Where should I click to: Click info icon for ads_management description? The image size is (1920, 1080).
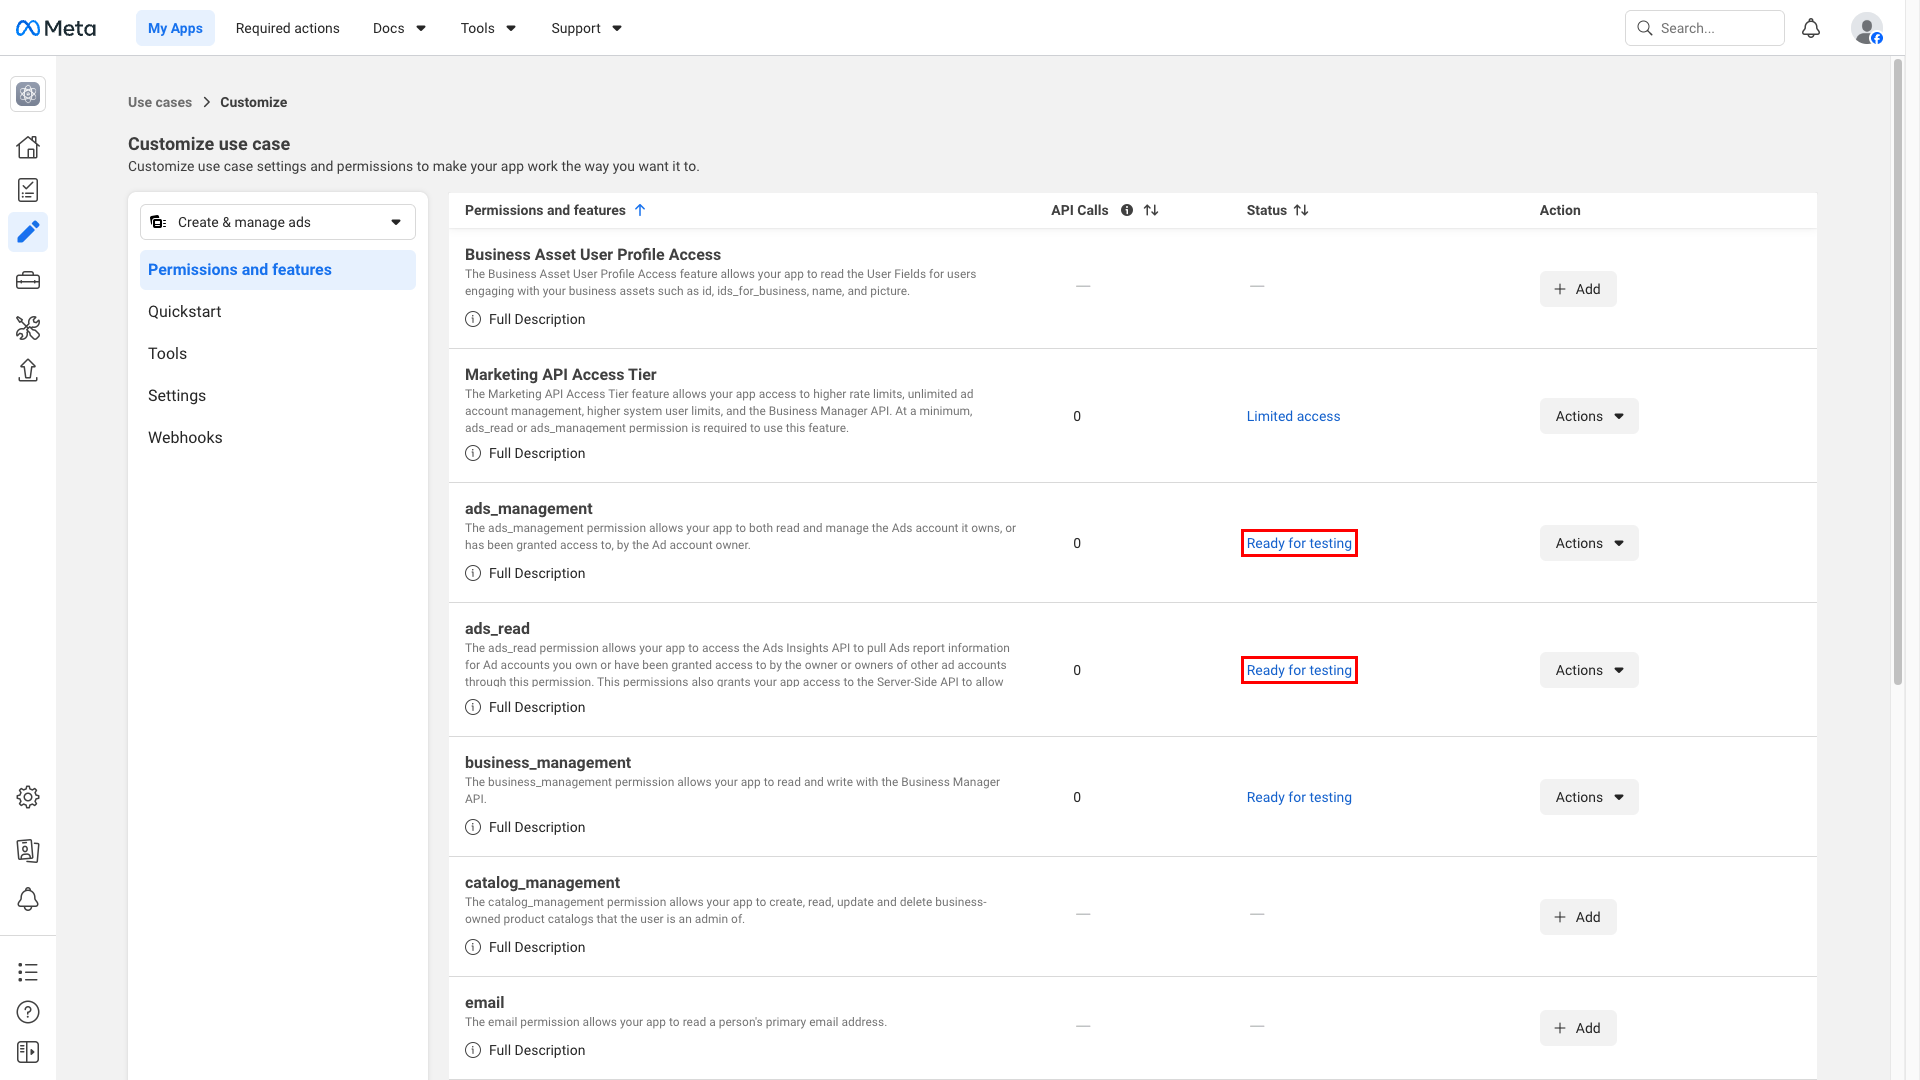(x=473, y=573)
